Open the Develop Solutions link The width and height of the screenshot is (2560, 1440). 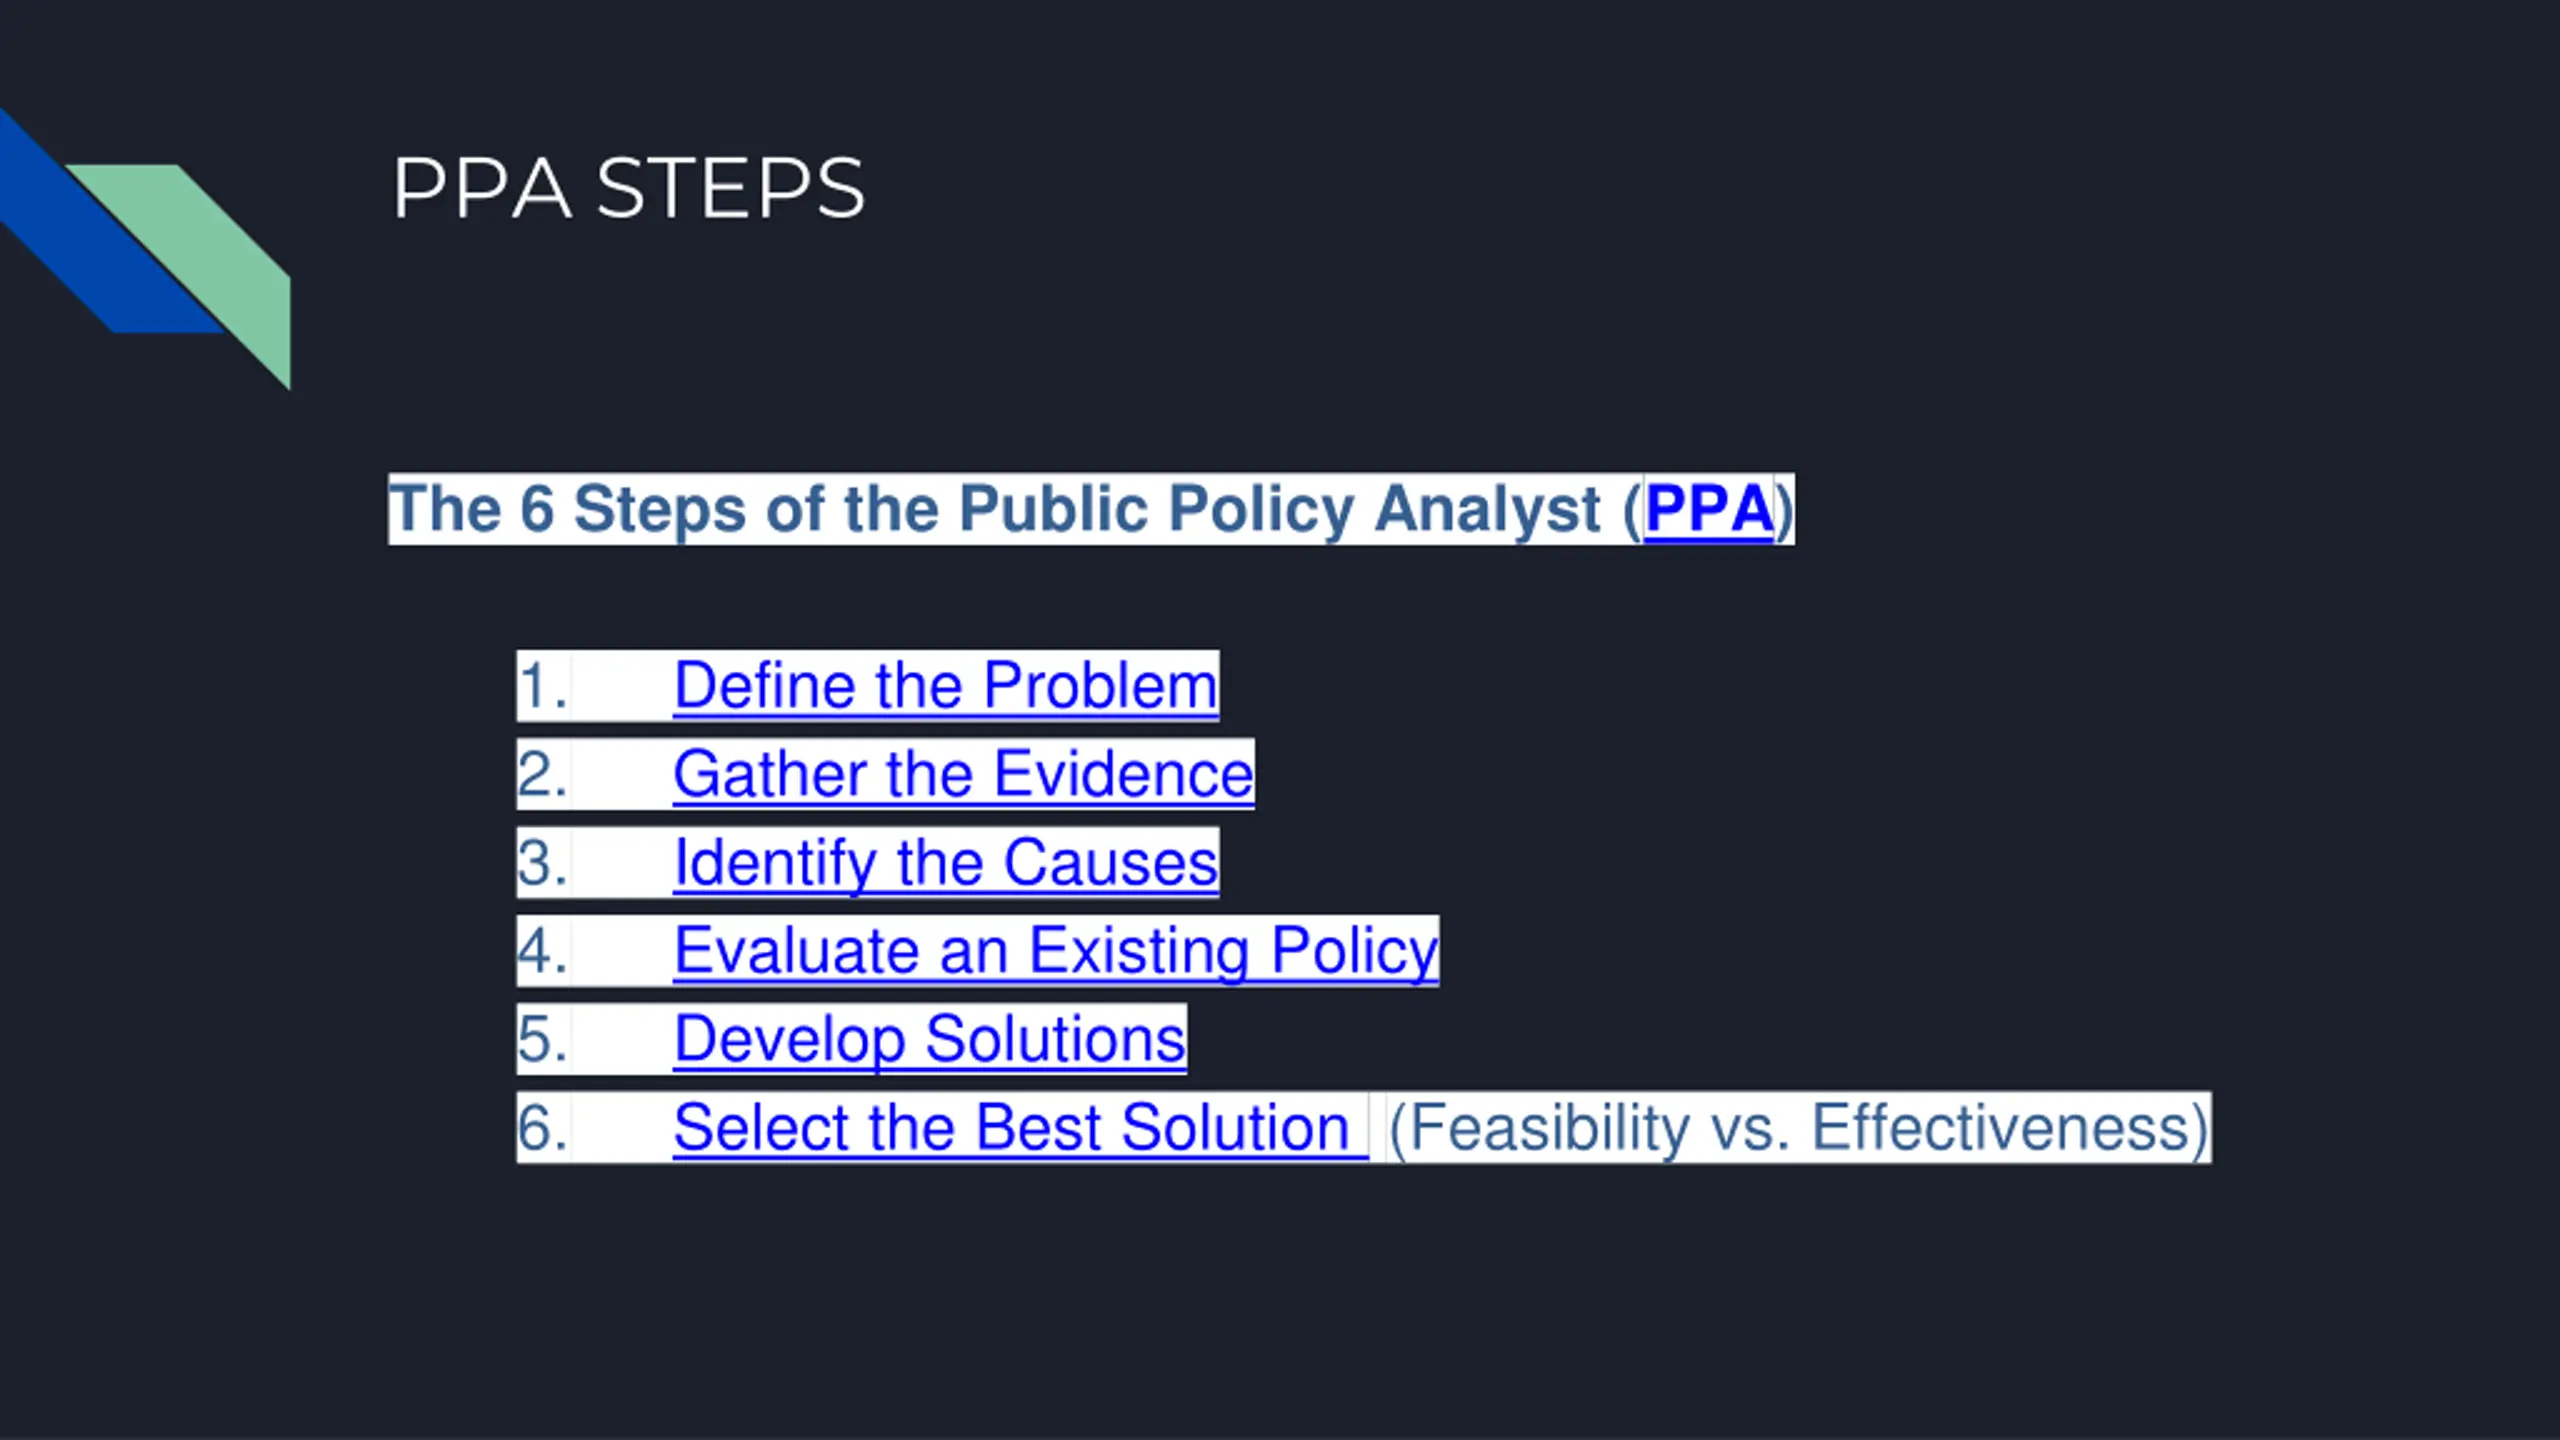tap(930, 1038)
